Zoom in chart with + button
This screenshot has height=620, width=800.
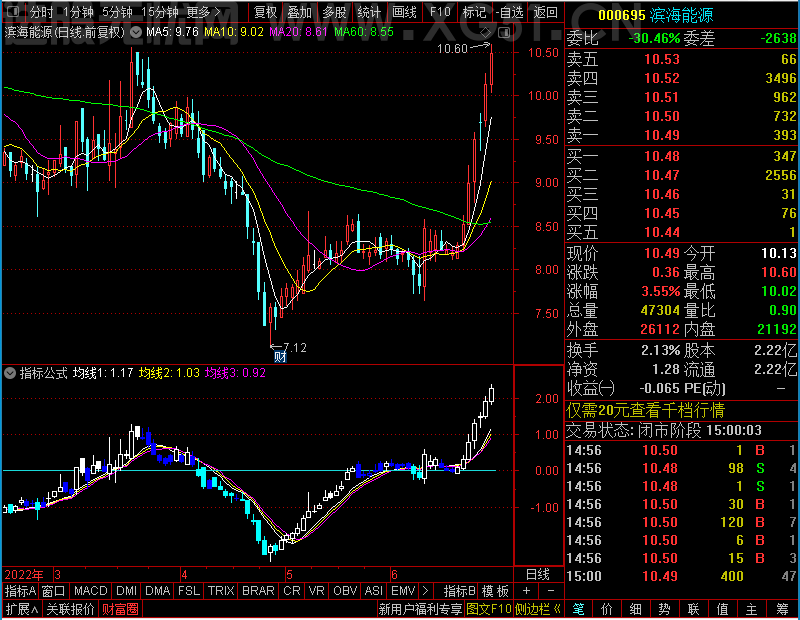[526, 591]
